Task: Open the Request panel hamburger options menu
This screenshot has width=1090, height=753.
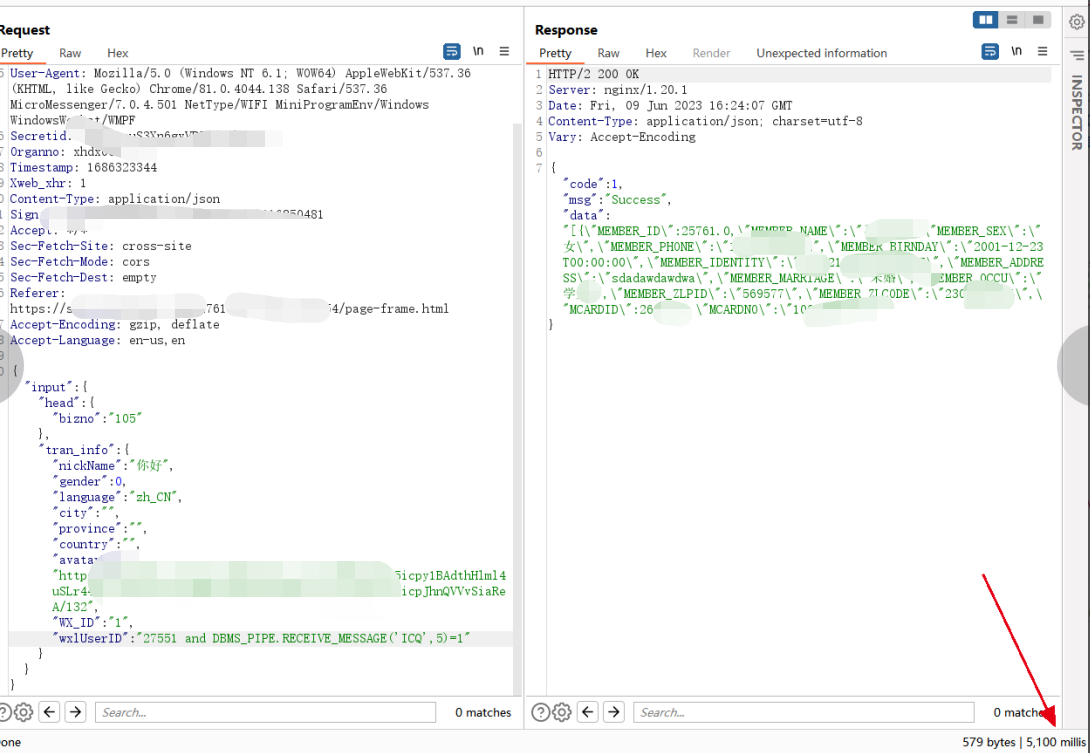Action: click(504, 51)
